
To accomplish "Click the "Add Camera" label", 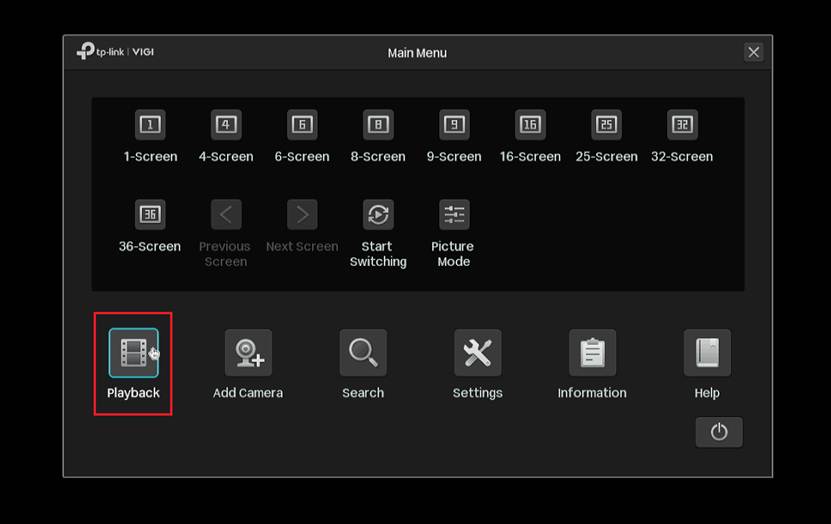I will pyautogui.click(x=248, y=393).
